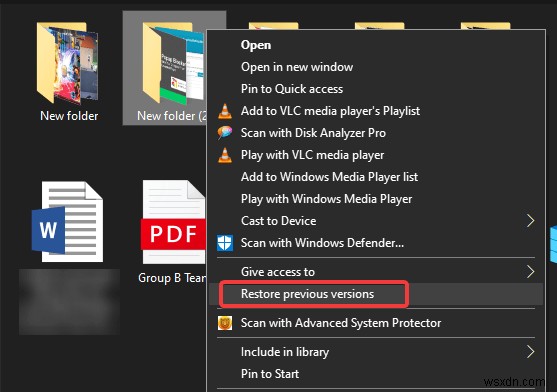Select the highlighted New folder (2) icon

click(x=174, y=63)
